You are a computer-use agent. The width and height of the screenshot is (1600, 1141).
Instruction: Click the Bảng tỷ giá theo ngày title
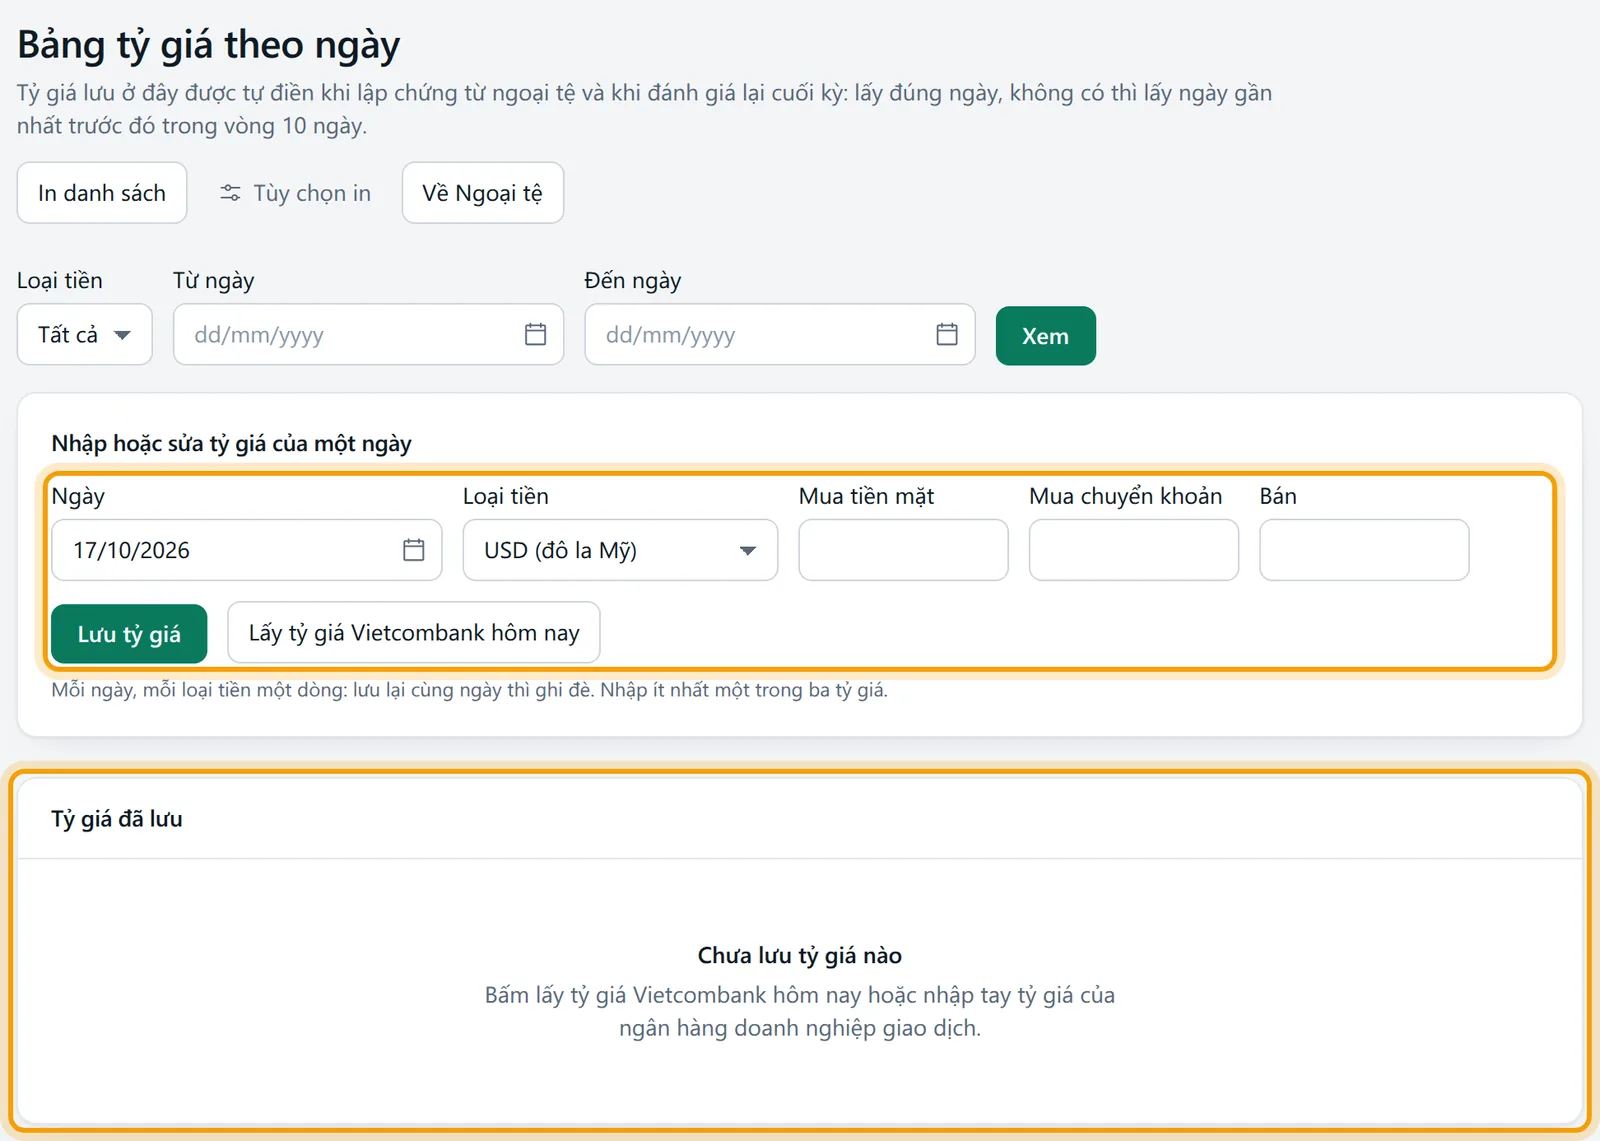(209, 46)
